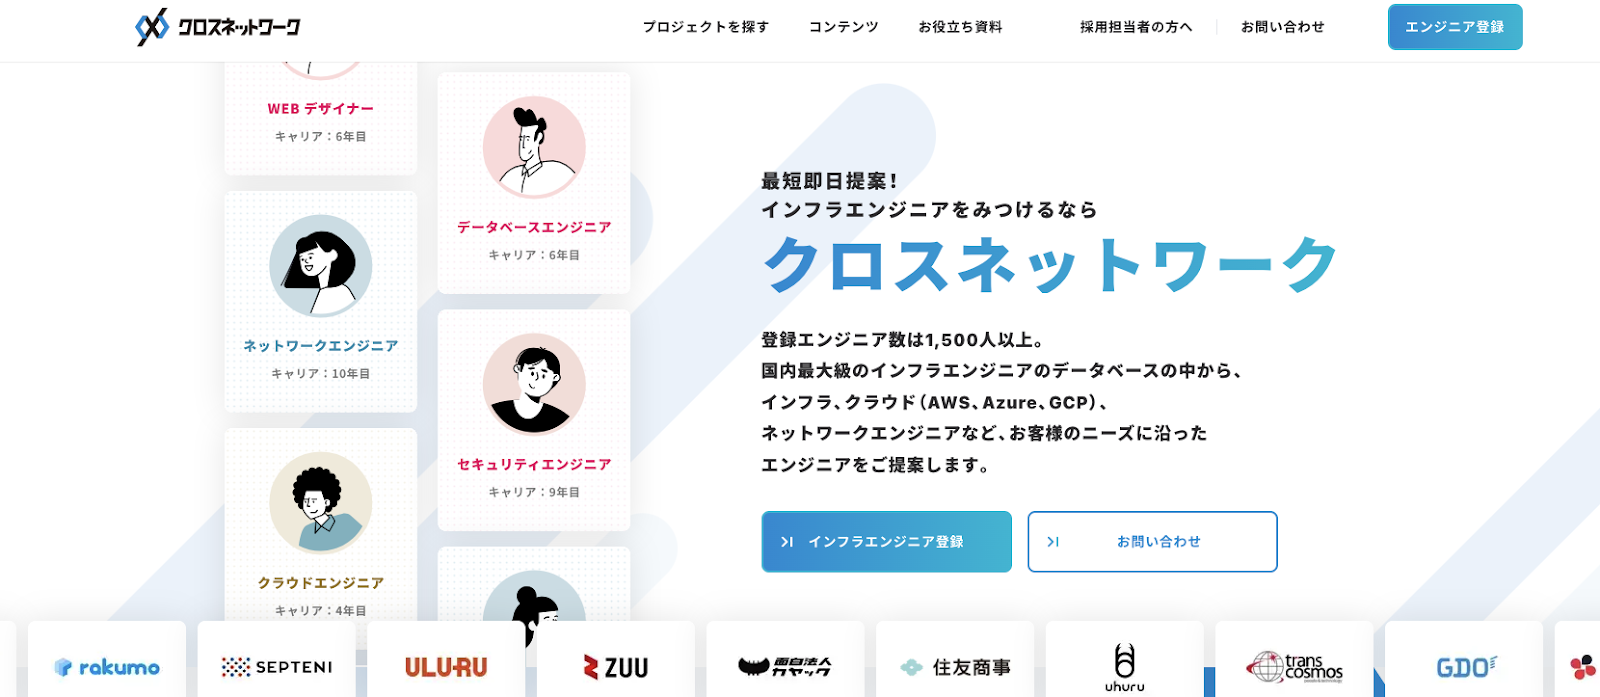Click the outlined お問い合わせ button
Screen dimensions: 1600x697
click(1152, 542)
